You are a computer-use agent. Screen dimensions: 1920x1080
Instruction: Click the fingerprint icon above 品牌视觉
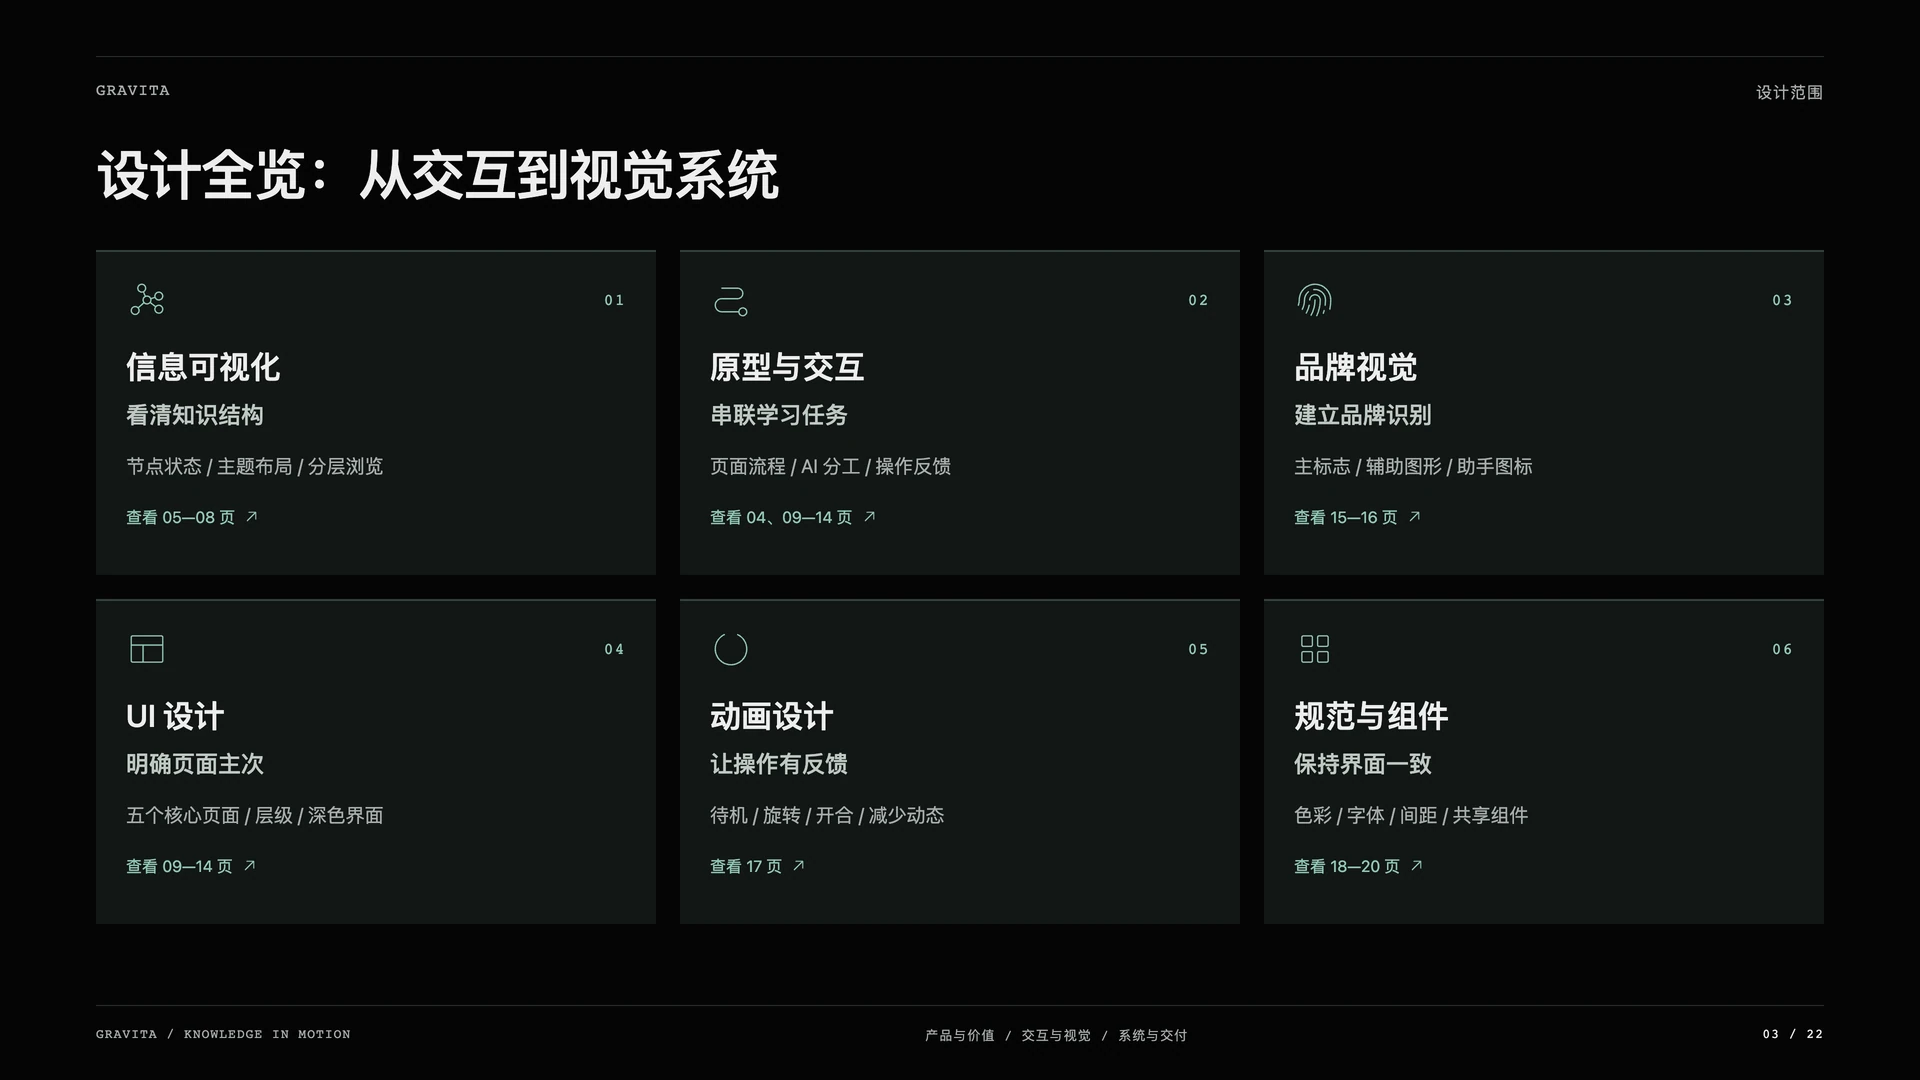(x=1315, y=300)
